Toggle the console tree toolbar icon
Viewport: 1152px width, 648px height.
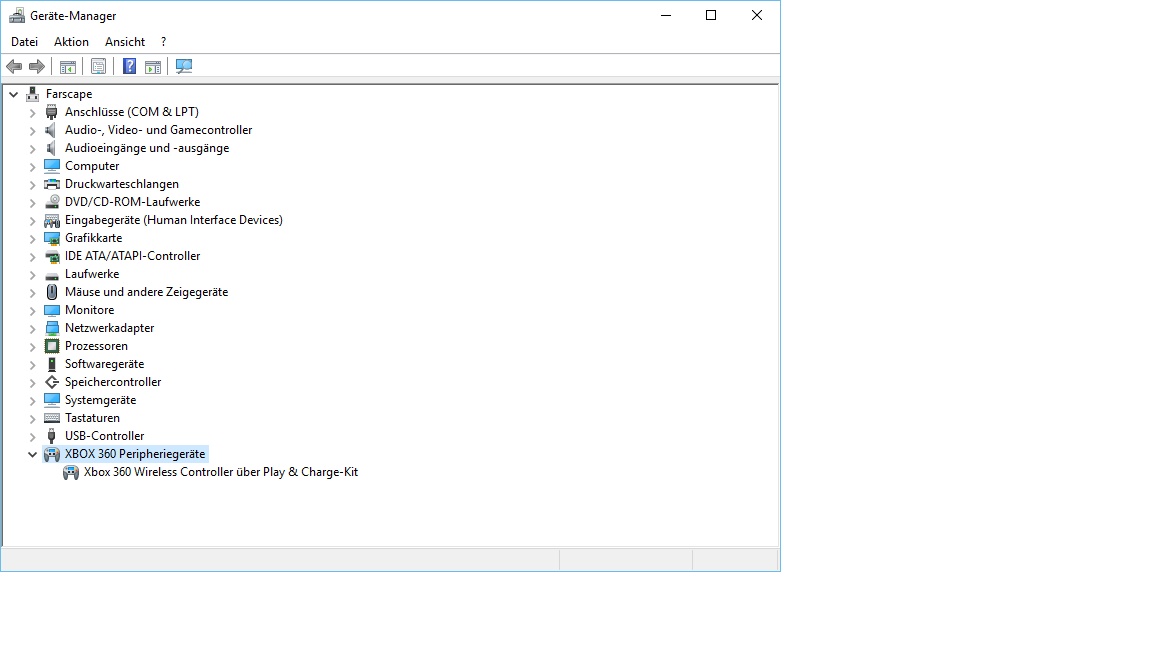tap(68, 67)
